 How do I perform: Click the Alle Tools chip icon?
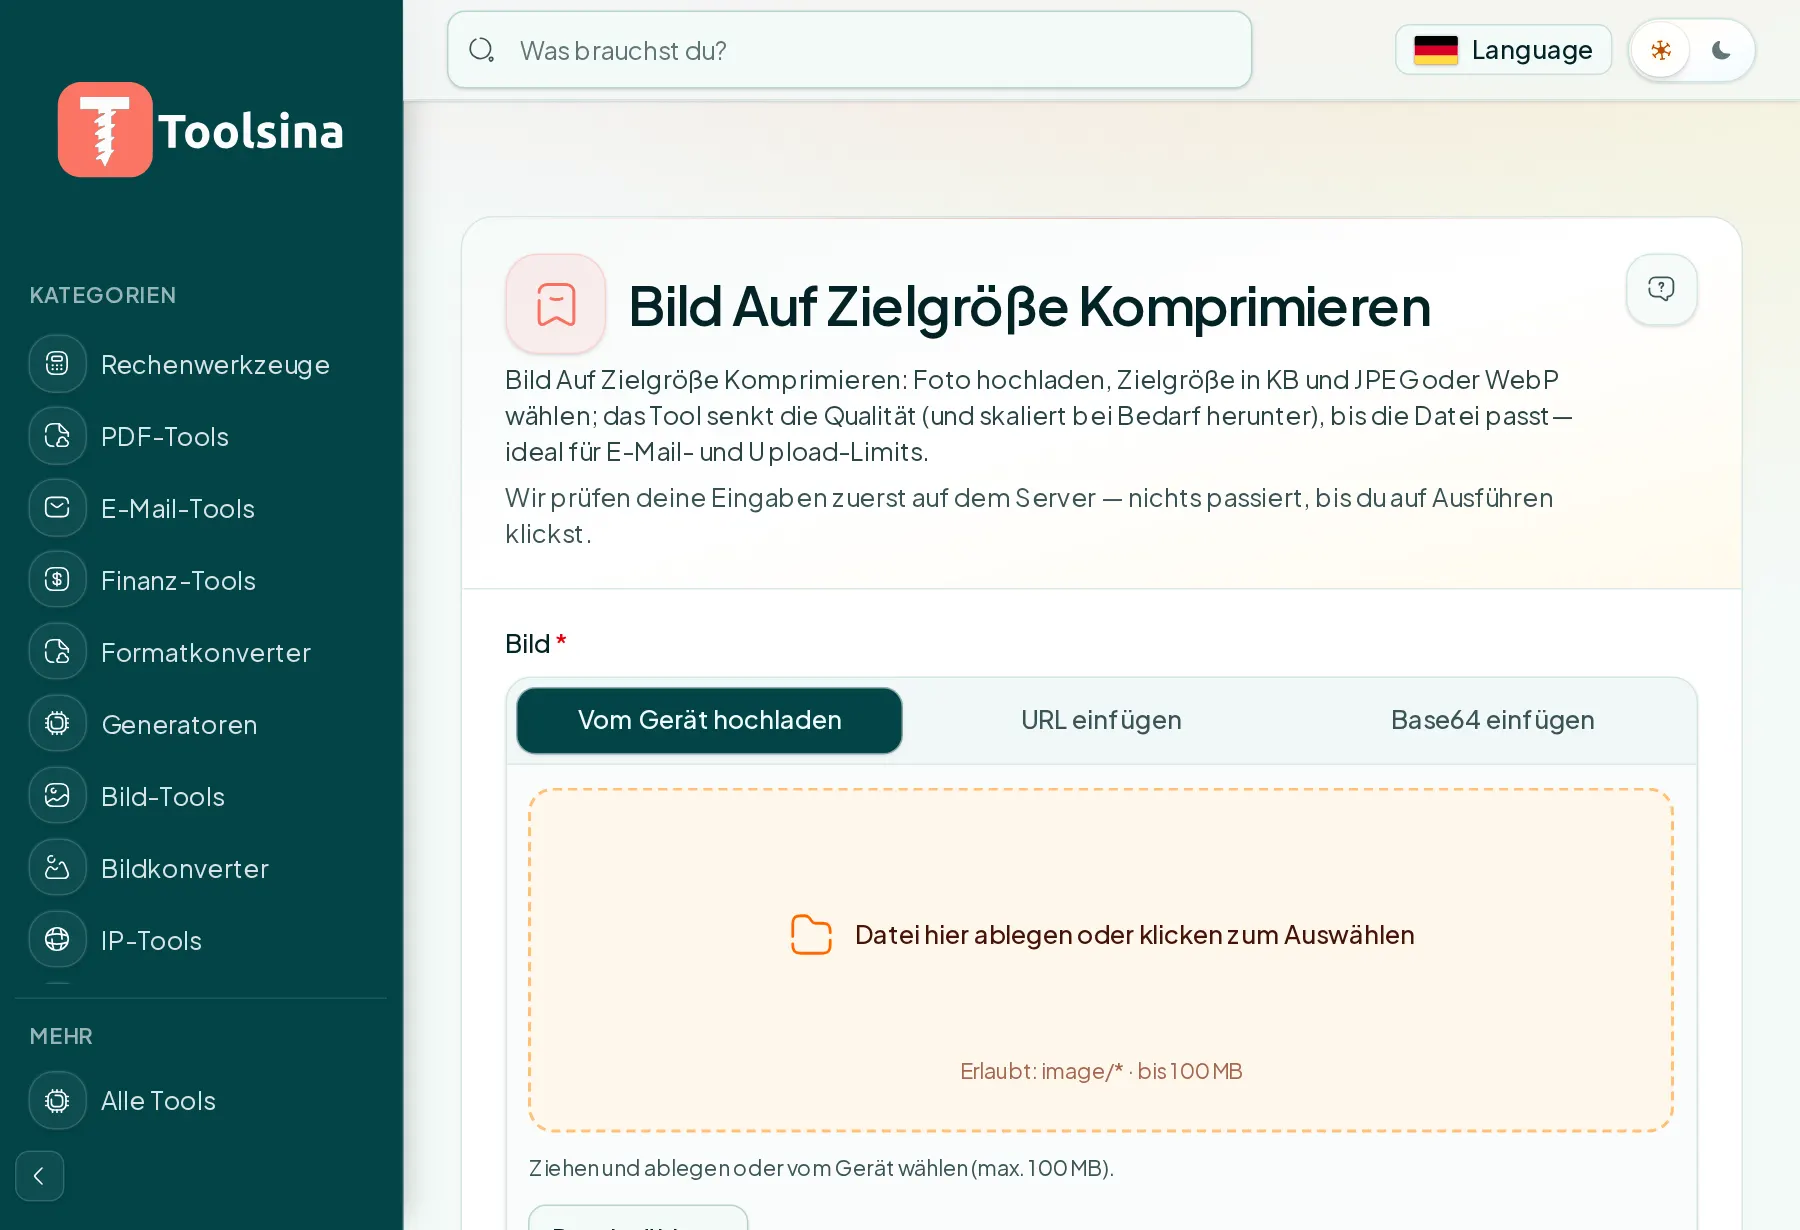[x=58, y=1101]
